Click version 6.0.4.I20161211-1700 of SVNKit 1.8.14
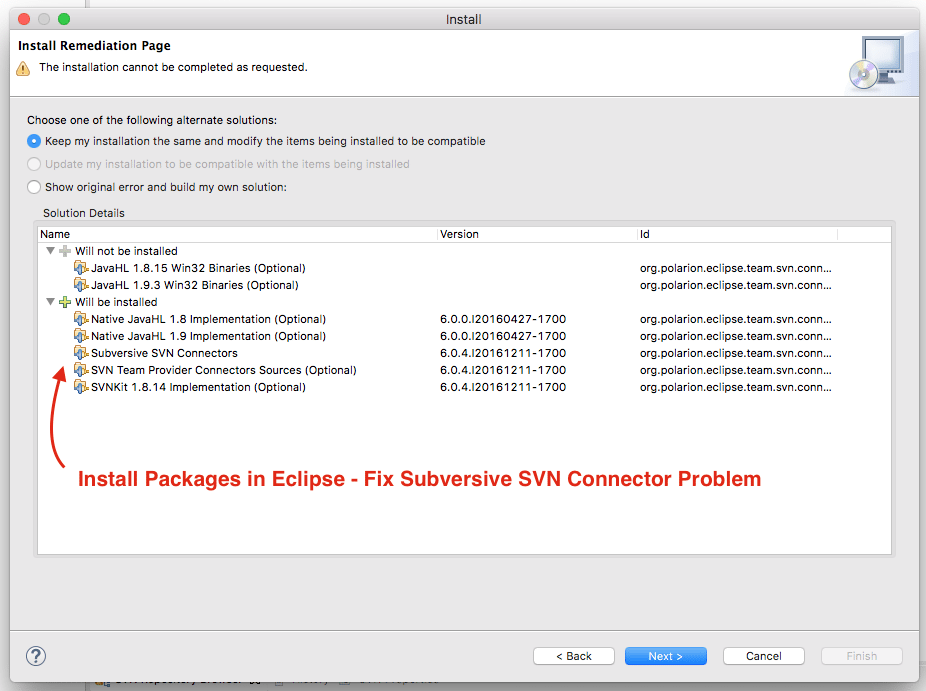The image size is (926, 691). tap(503, 387)
